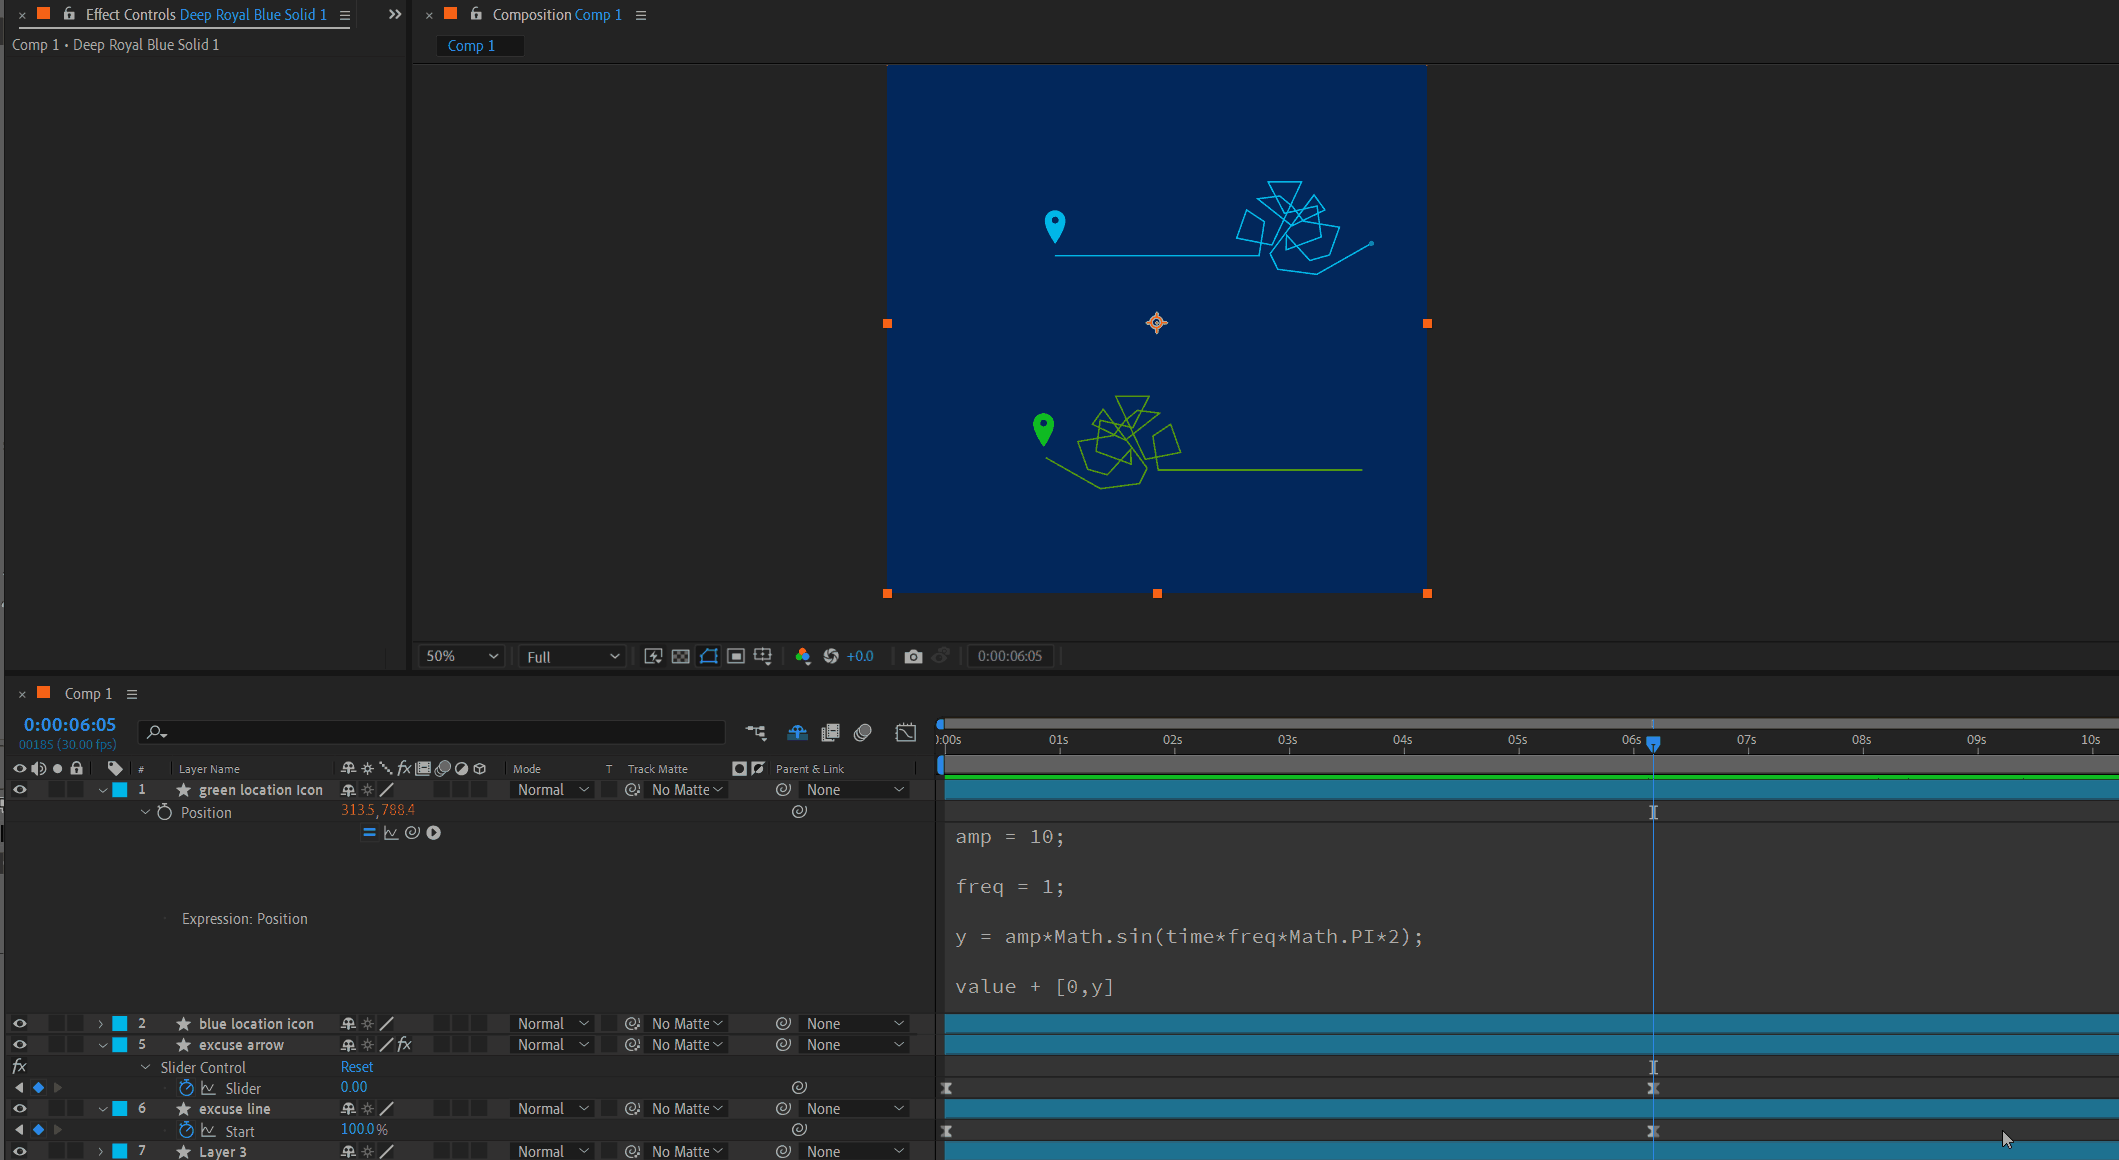The width and height of the screenshot is (2119, 1160).
Task: Click the timeline layer search field
Action: coord(440,732)
